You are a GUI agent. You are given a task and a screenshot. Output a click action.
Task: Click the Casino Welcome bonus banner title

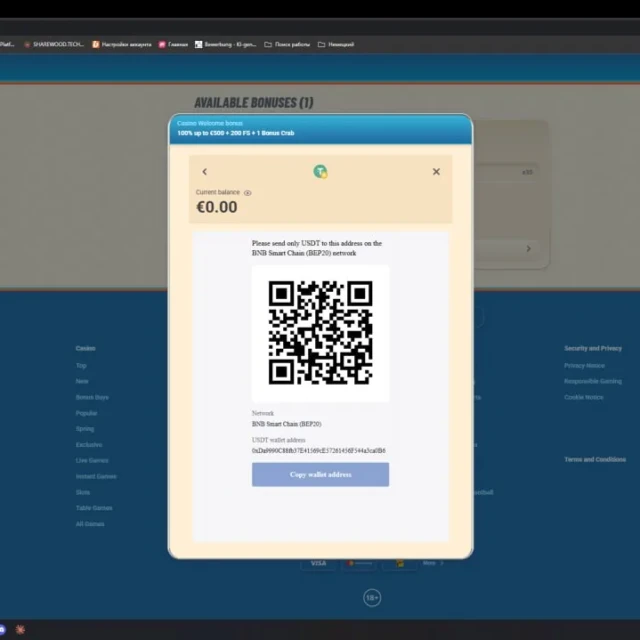(x=210, y=123)
